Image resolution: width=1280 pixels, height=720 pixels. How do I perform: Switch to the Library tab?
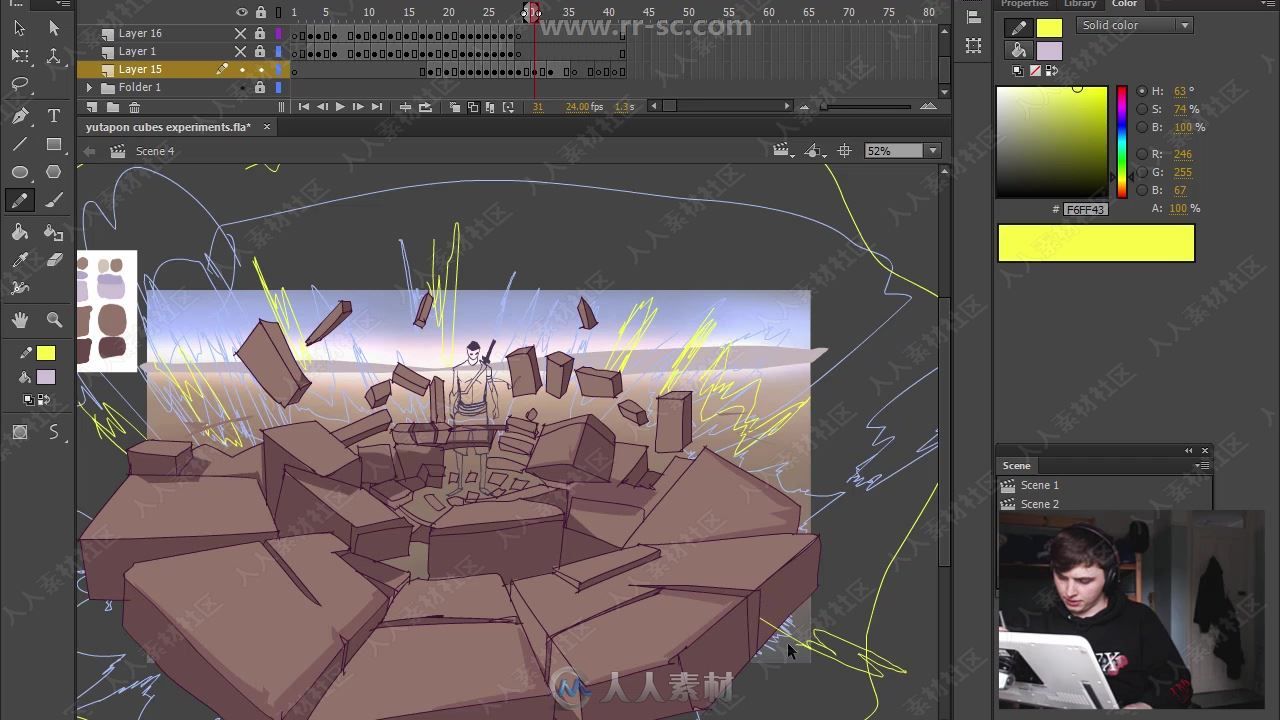click(x=1080, y=4)
